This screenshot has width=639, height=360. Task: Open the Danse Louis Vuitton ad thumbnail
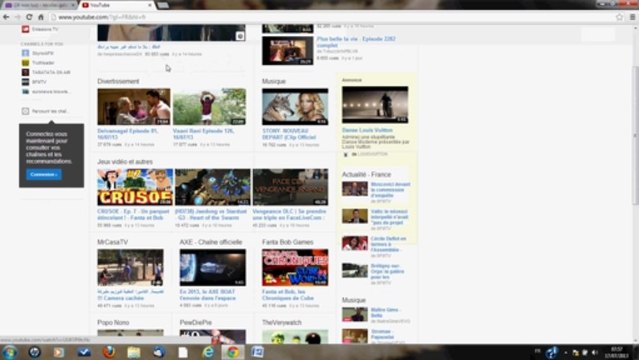tap(375, 105)
